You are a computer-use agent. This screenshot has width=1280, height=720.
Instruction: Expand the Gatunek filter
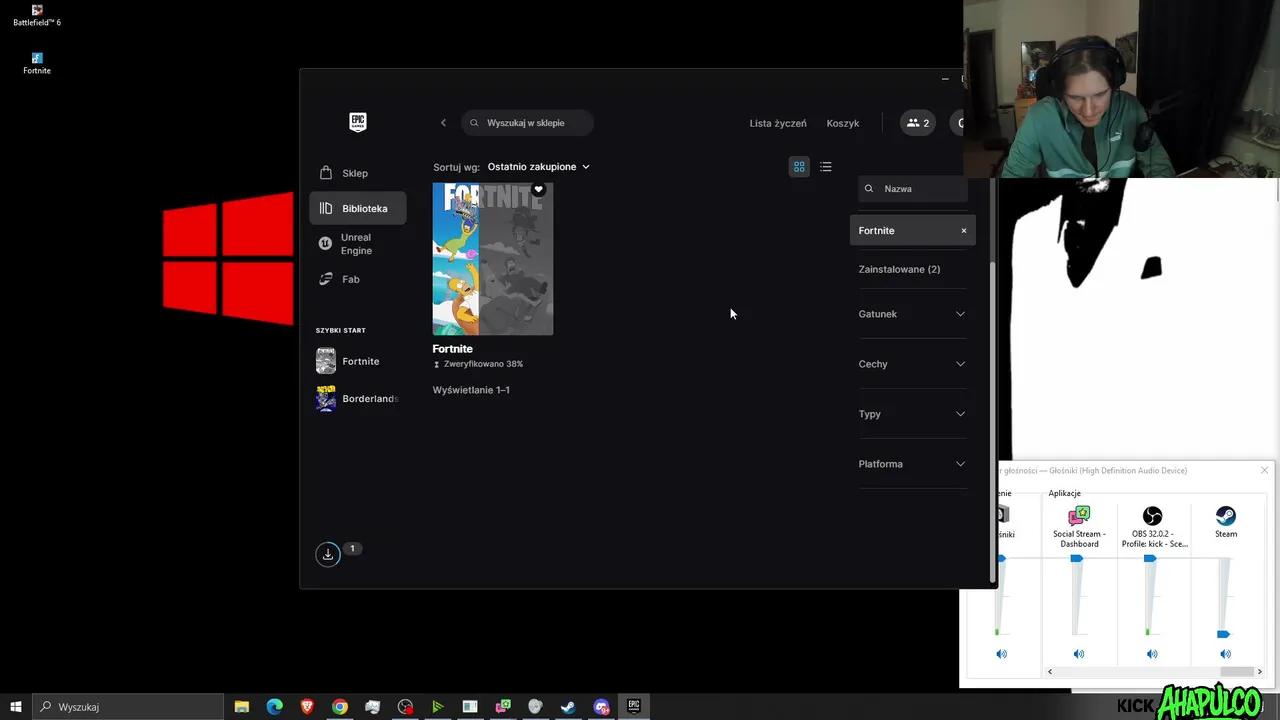pyautogui.click(x=912, y=314)
